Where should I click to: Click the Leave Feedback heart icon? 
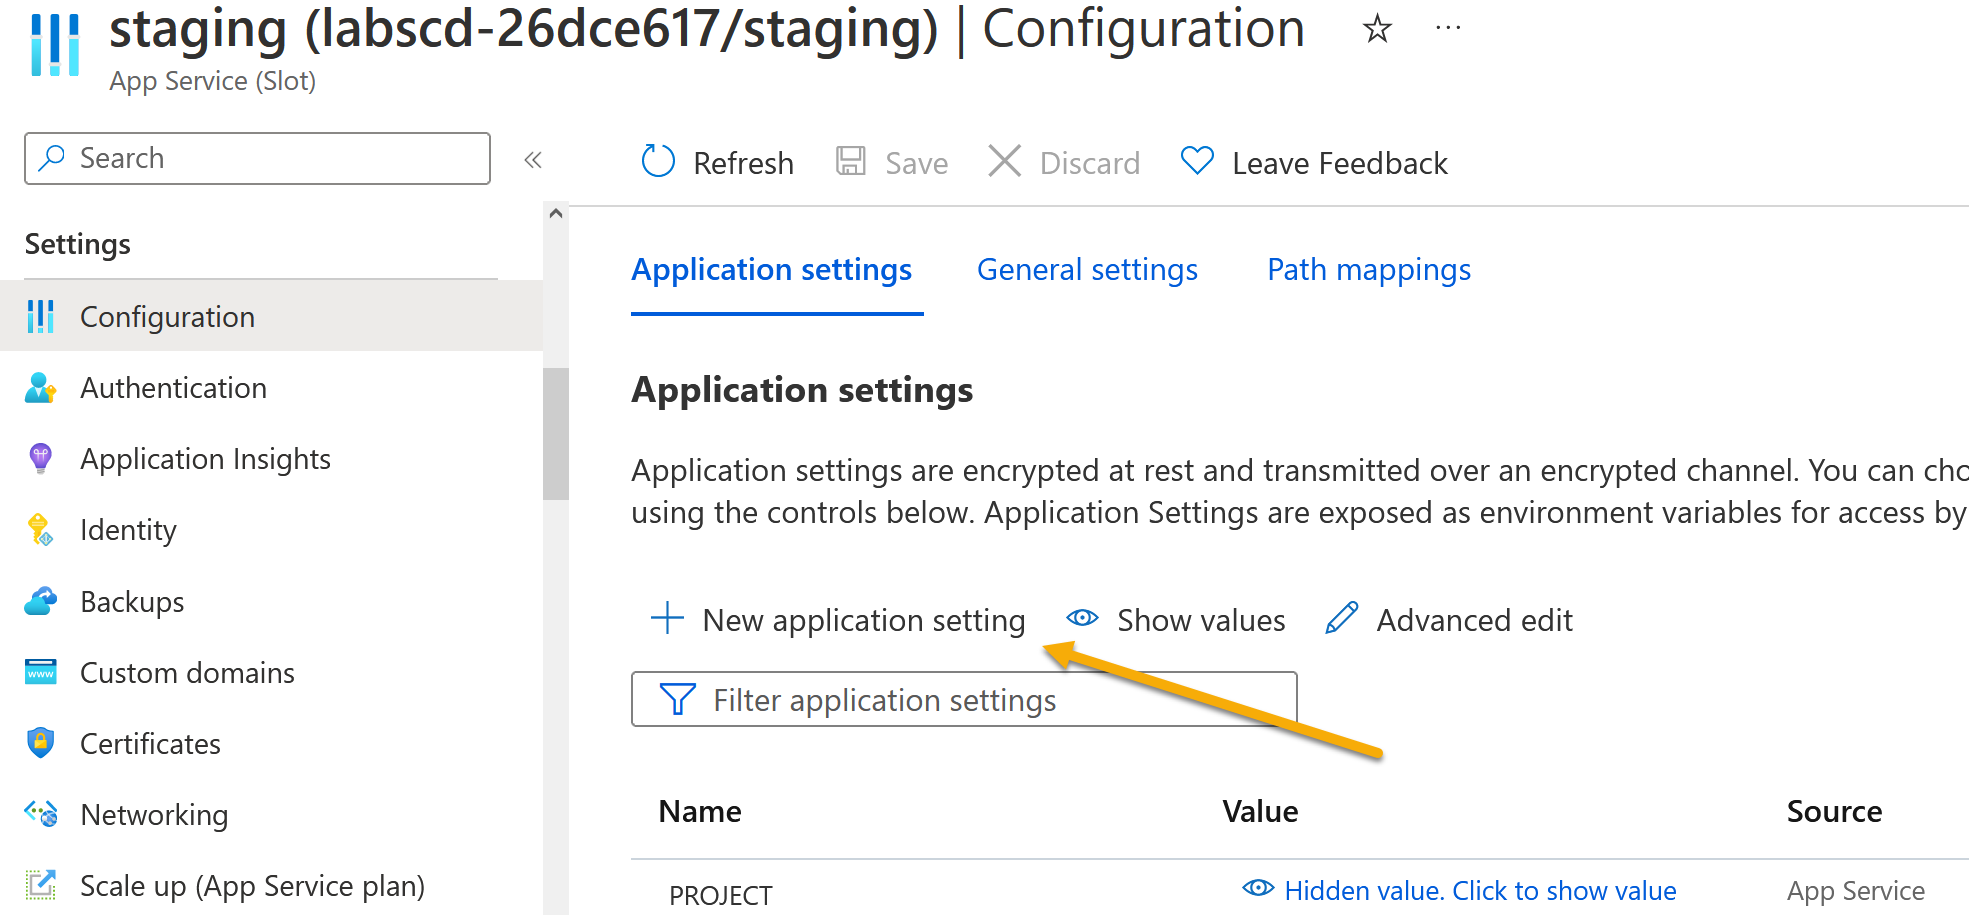1197,160
